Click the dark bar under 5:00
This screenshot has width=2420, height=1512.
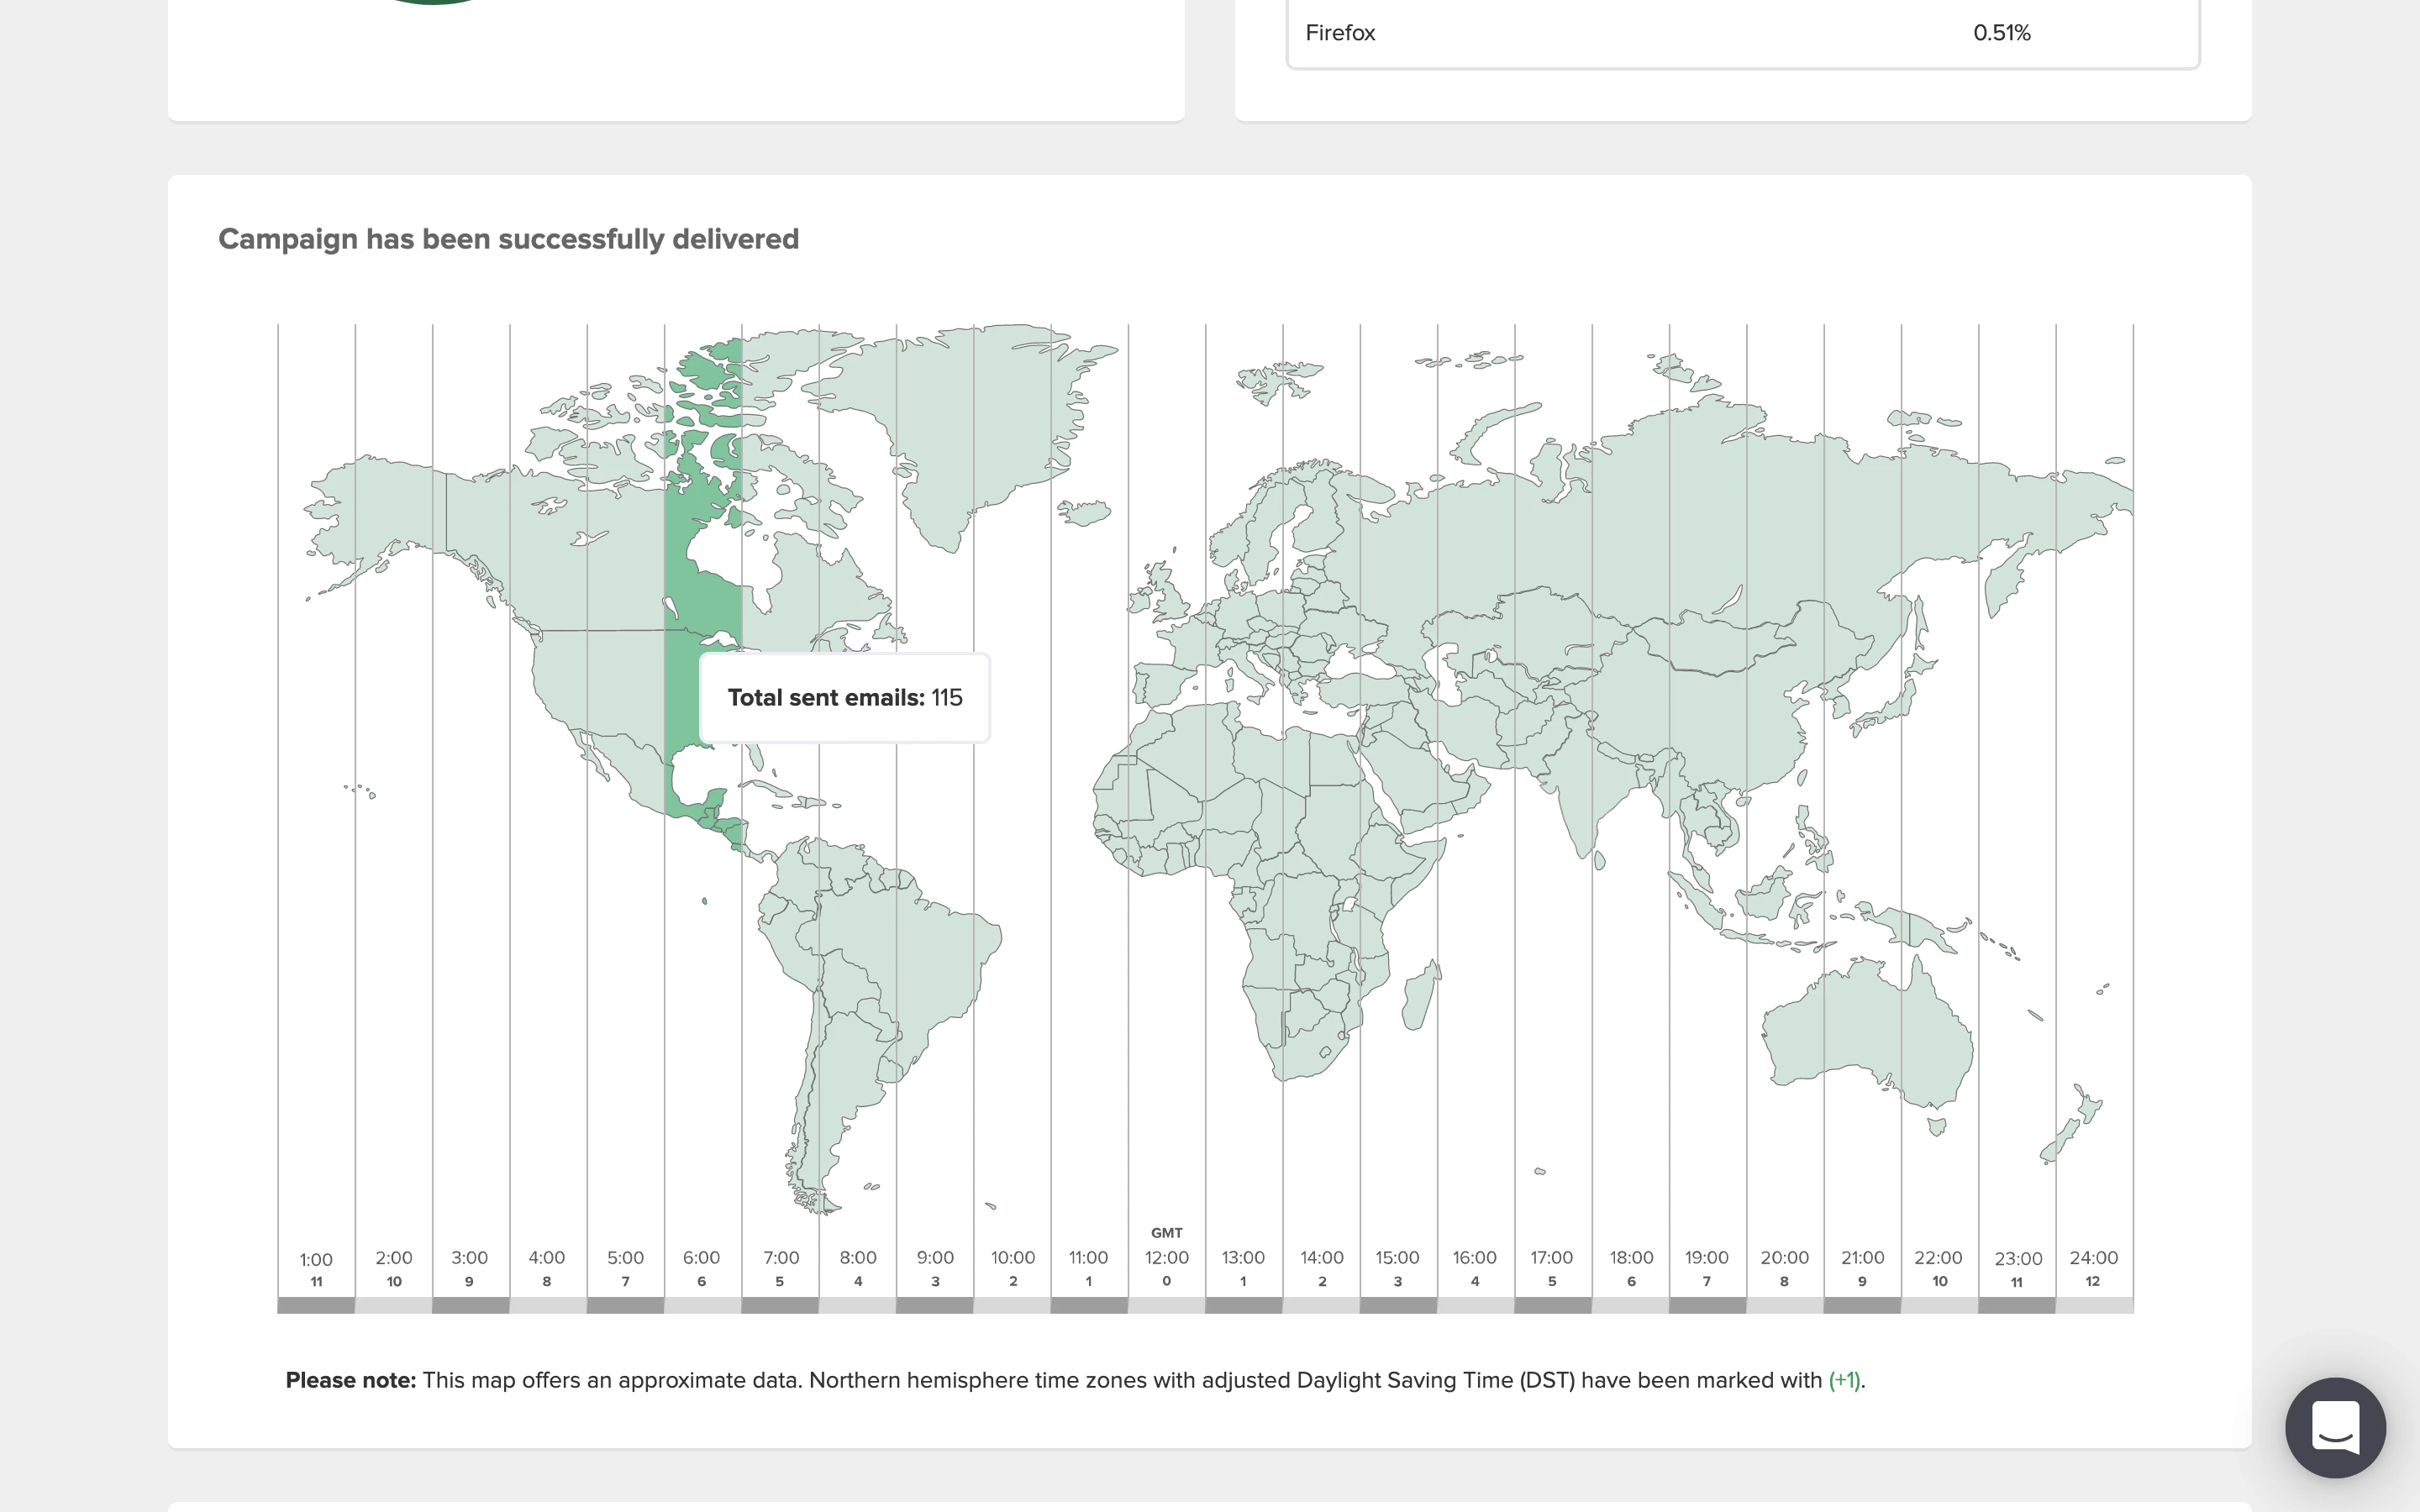(625, 1305)
